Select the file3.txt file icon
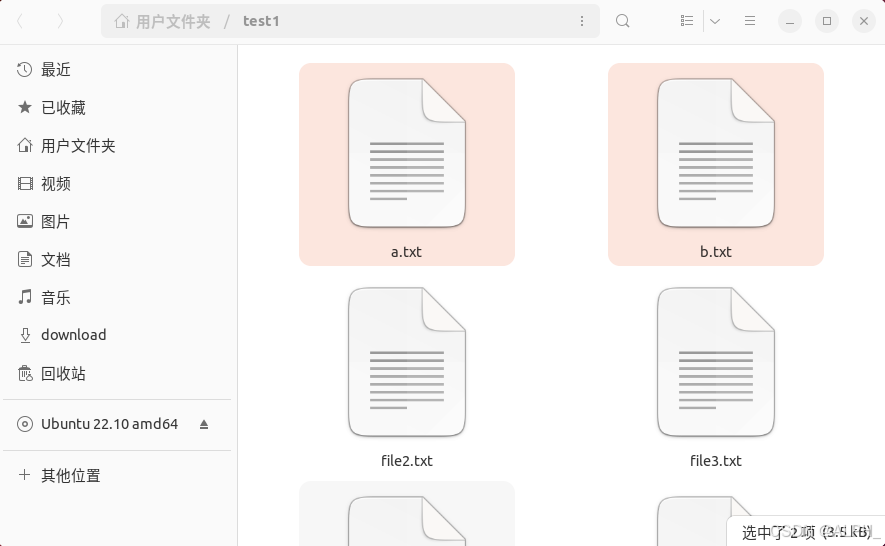Image resolution: width=885 pixels, height=546 pixels. (716, 362)
